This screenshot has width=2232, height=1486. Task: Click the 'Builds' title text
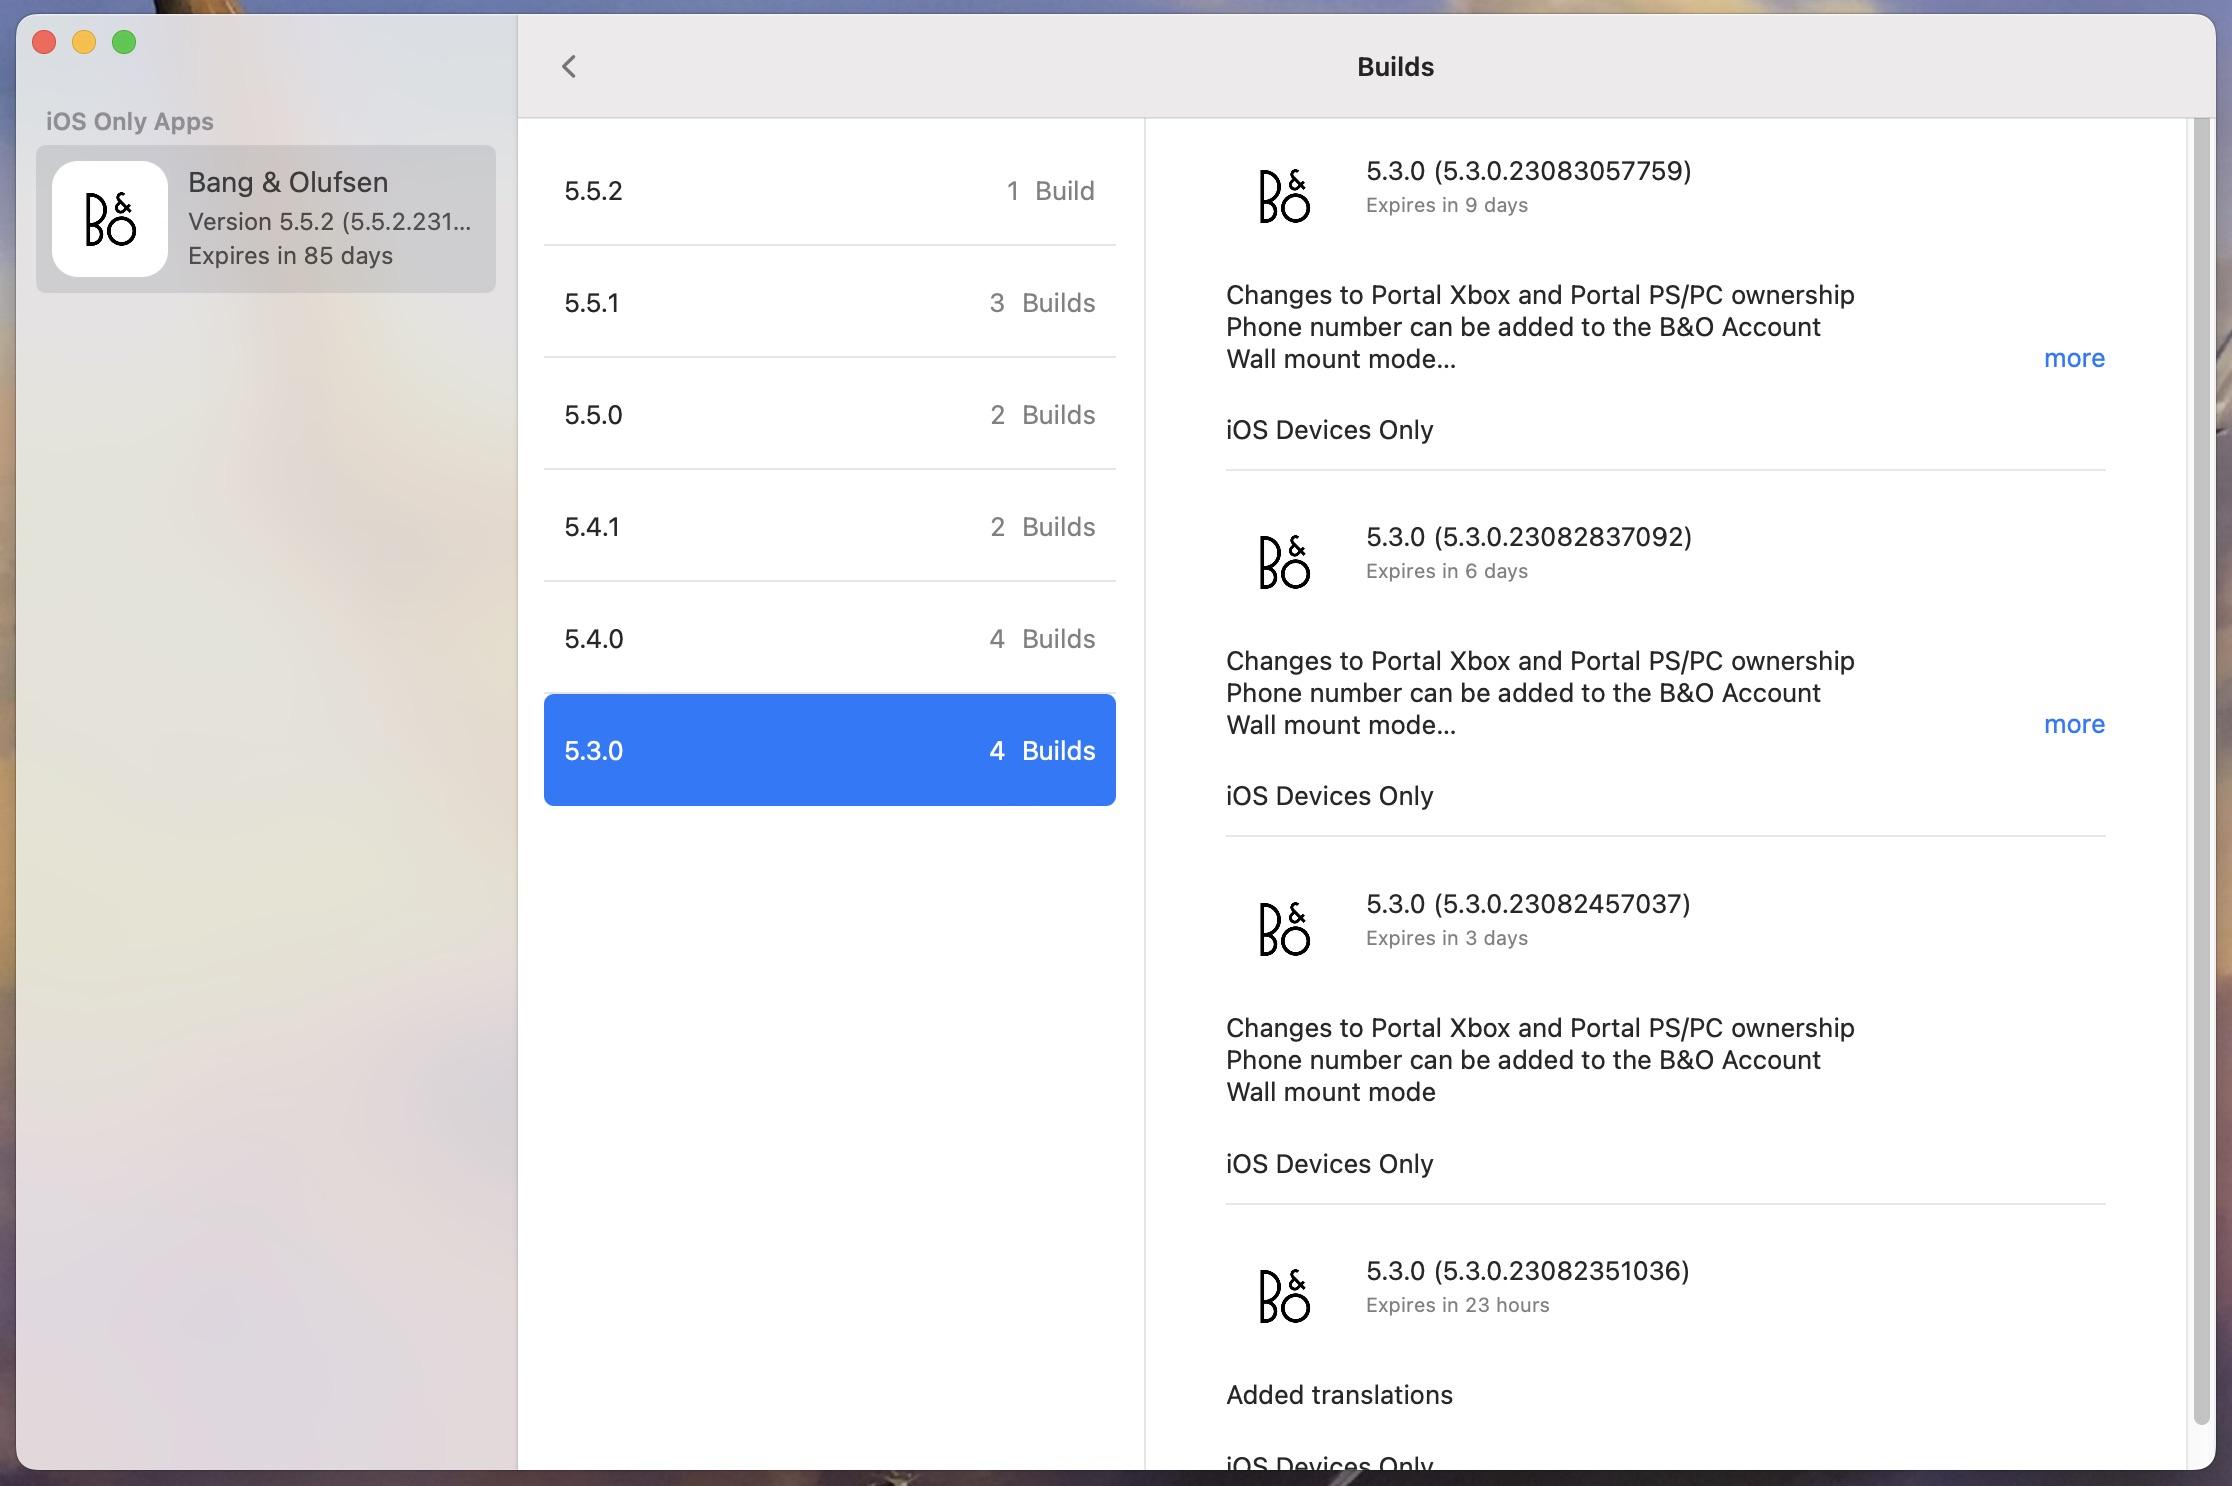coord(1395,67)
